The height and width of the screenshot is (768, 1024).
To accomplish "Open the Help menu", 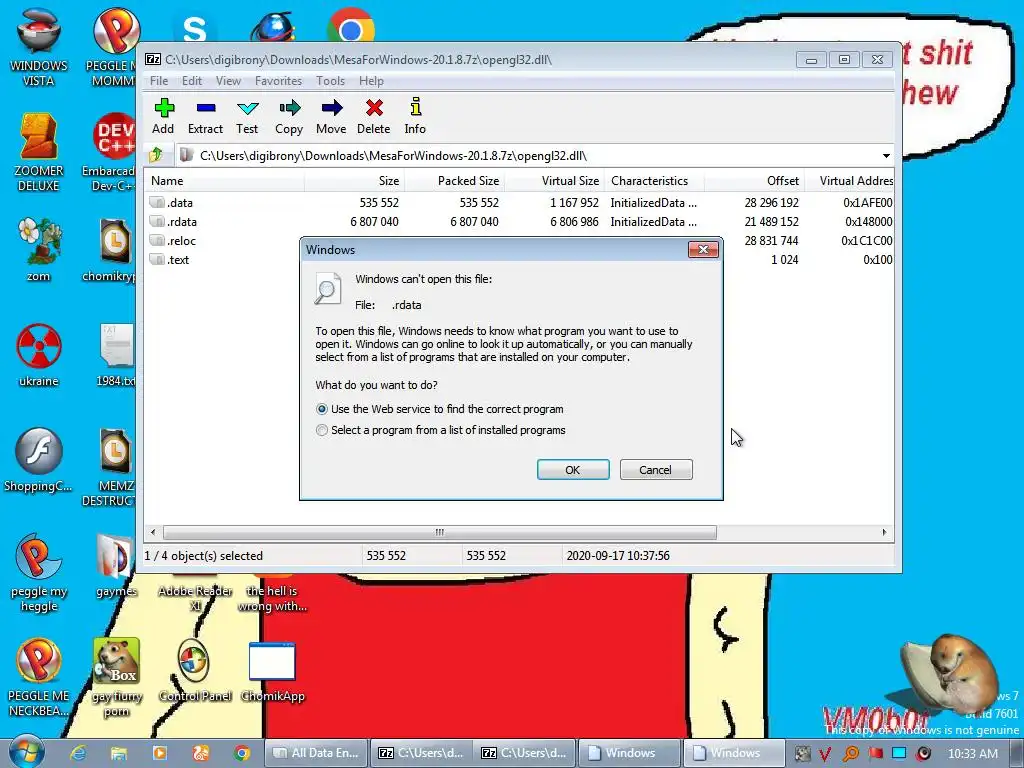I will tap(371, 80).
